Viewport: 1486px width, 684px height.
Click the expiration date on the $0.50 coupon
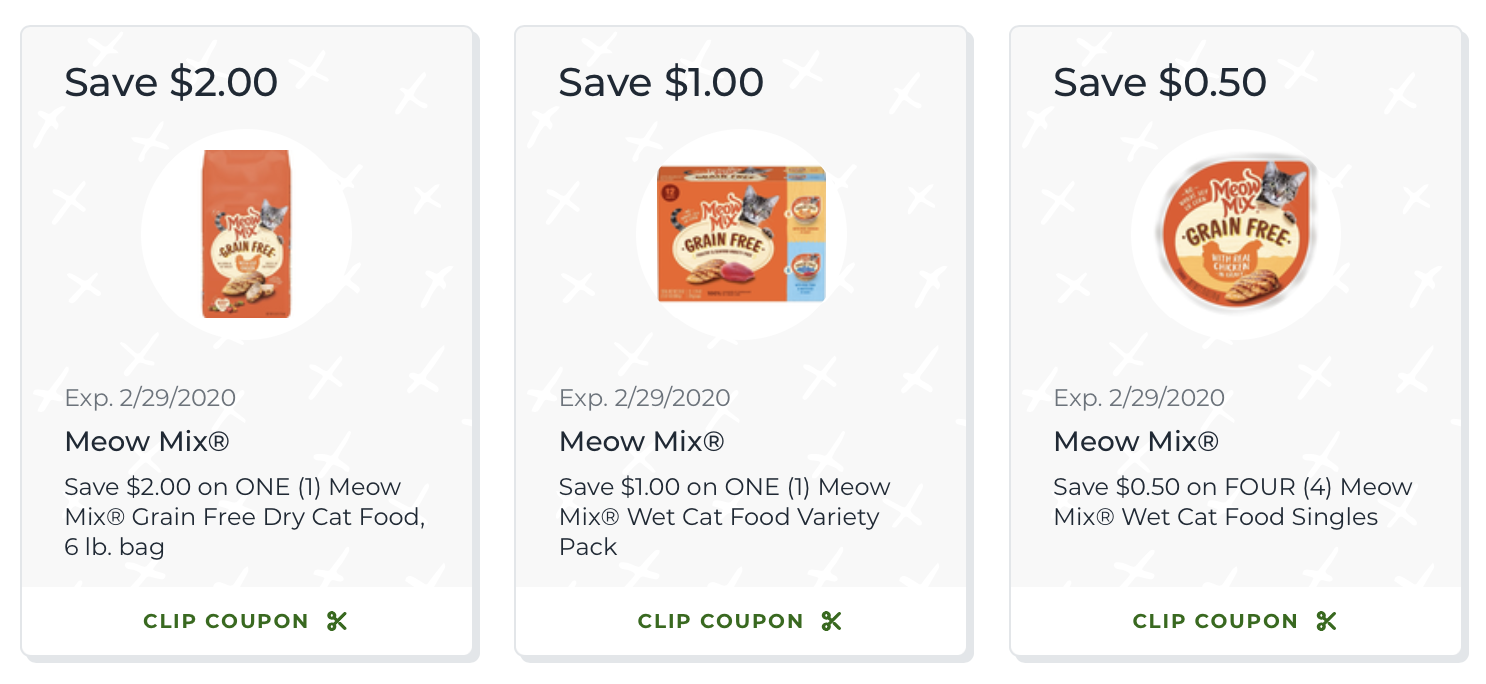coord(1139,398)
